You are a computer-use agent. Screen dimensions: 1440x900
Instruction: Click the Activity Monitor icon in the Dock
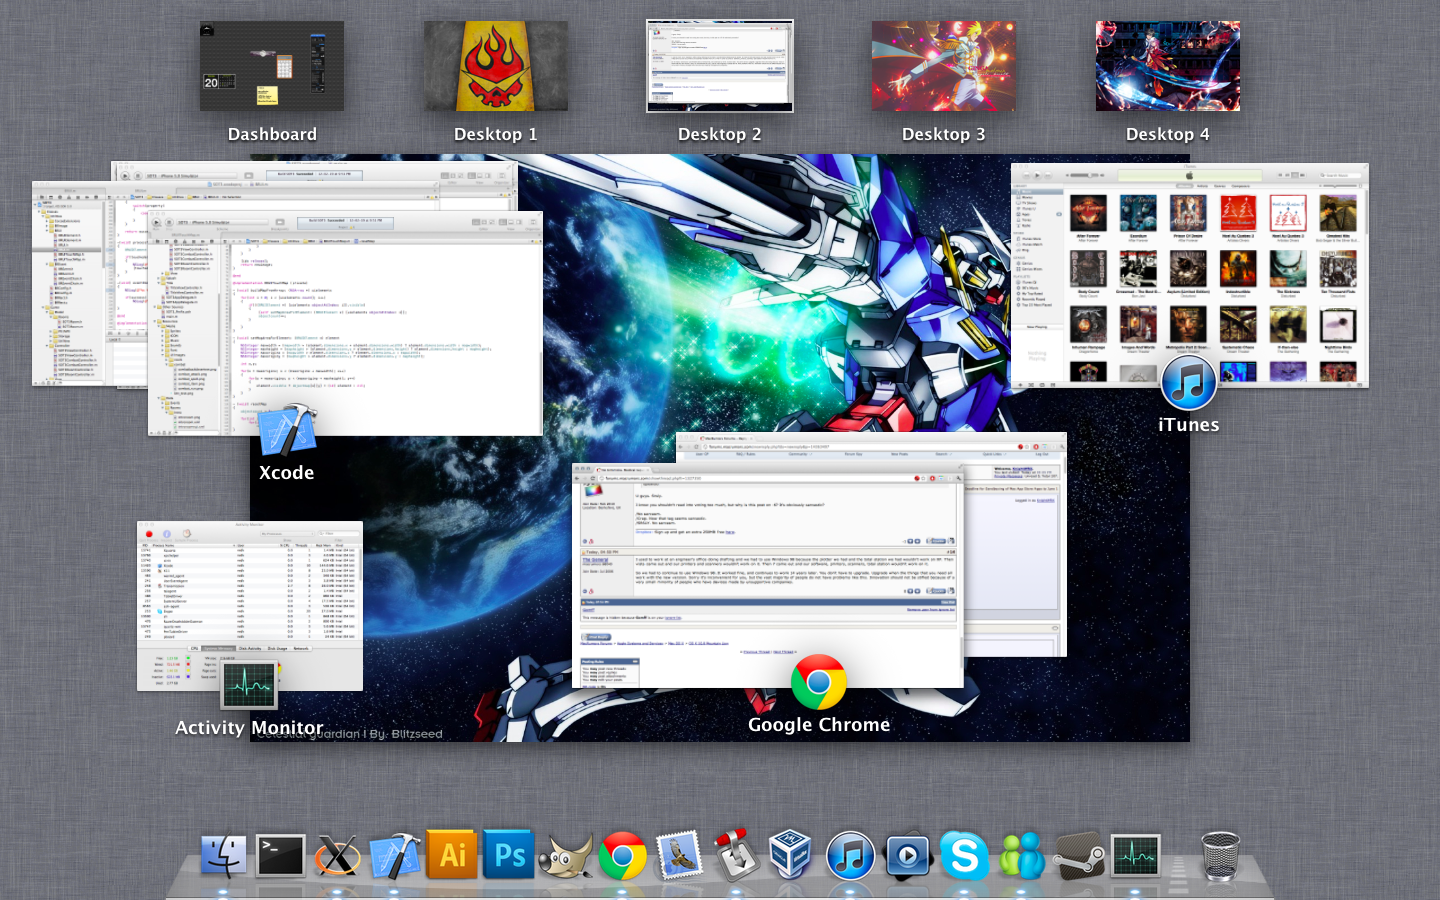pyautogui.click(x=1136, y=857)
